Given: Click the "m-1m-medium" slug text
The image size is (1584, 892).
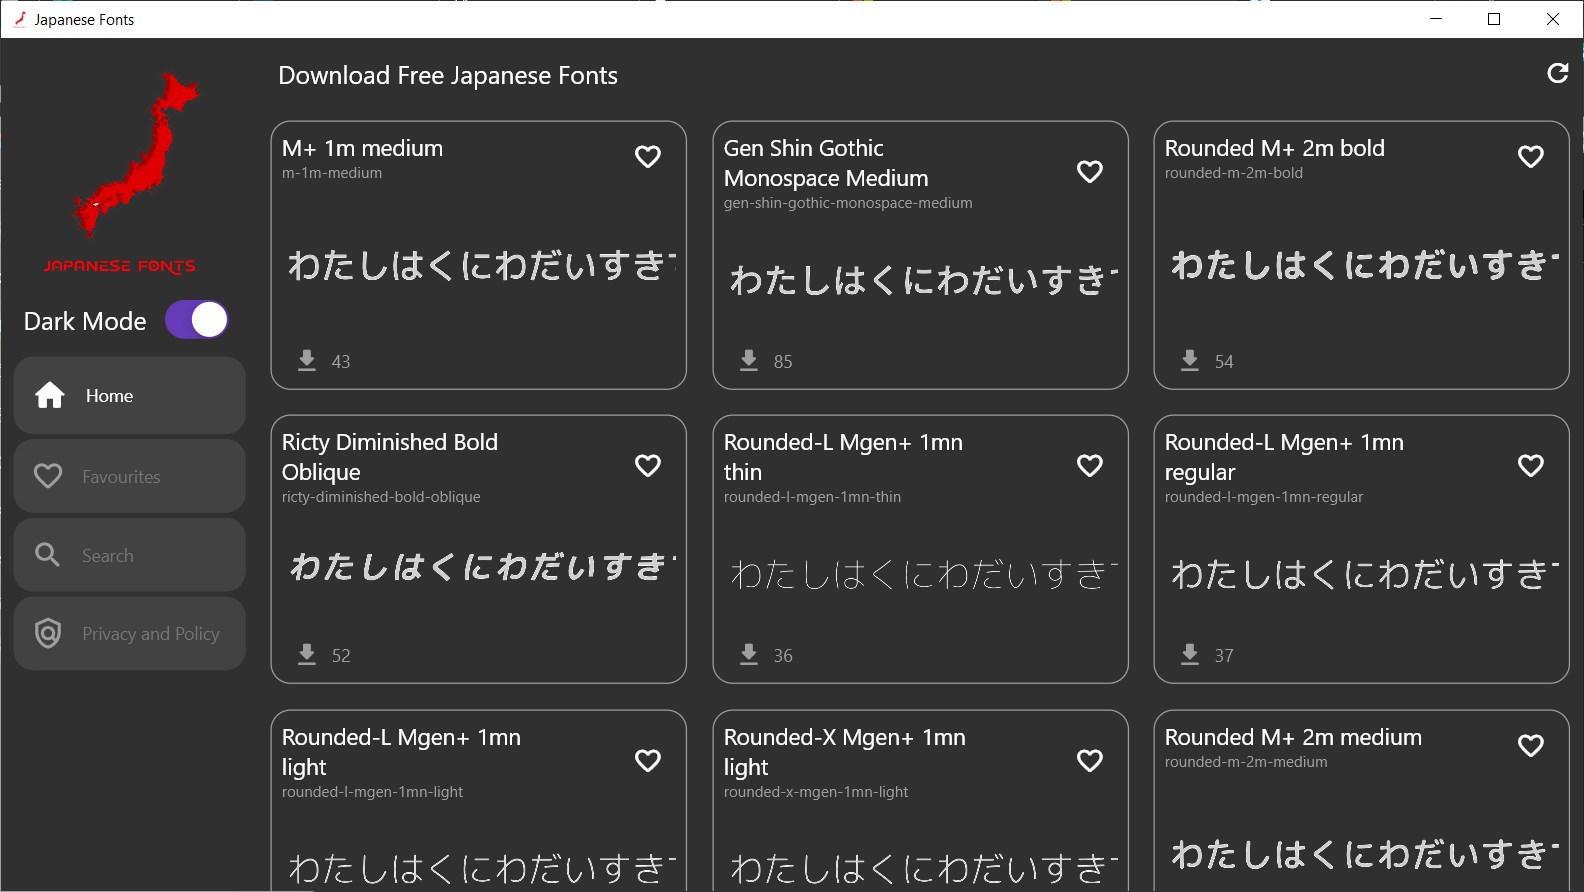Looking at the screenshot, I should point(332,173).
